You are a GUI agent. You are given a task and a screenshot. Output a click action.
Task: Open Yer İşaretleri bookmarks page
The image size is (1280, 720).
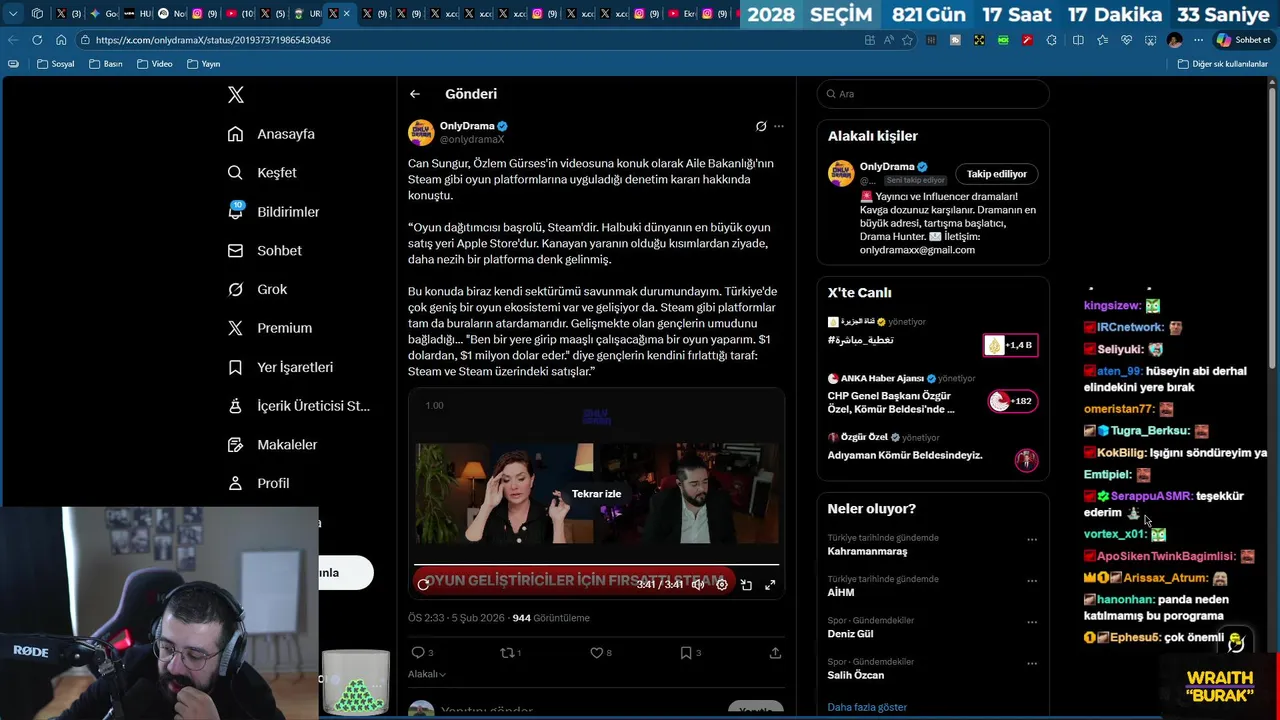[x=281, y=367]
